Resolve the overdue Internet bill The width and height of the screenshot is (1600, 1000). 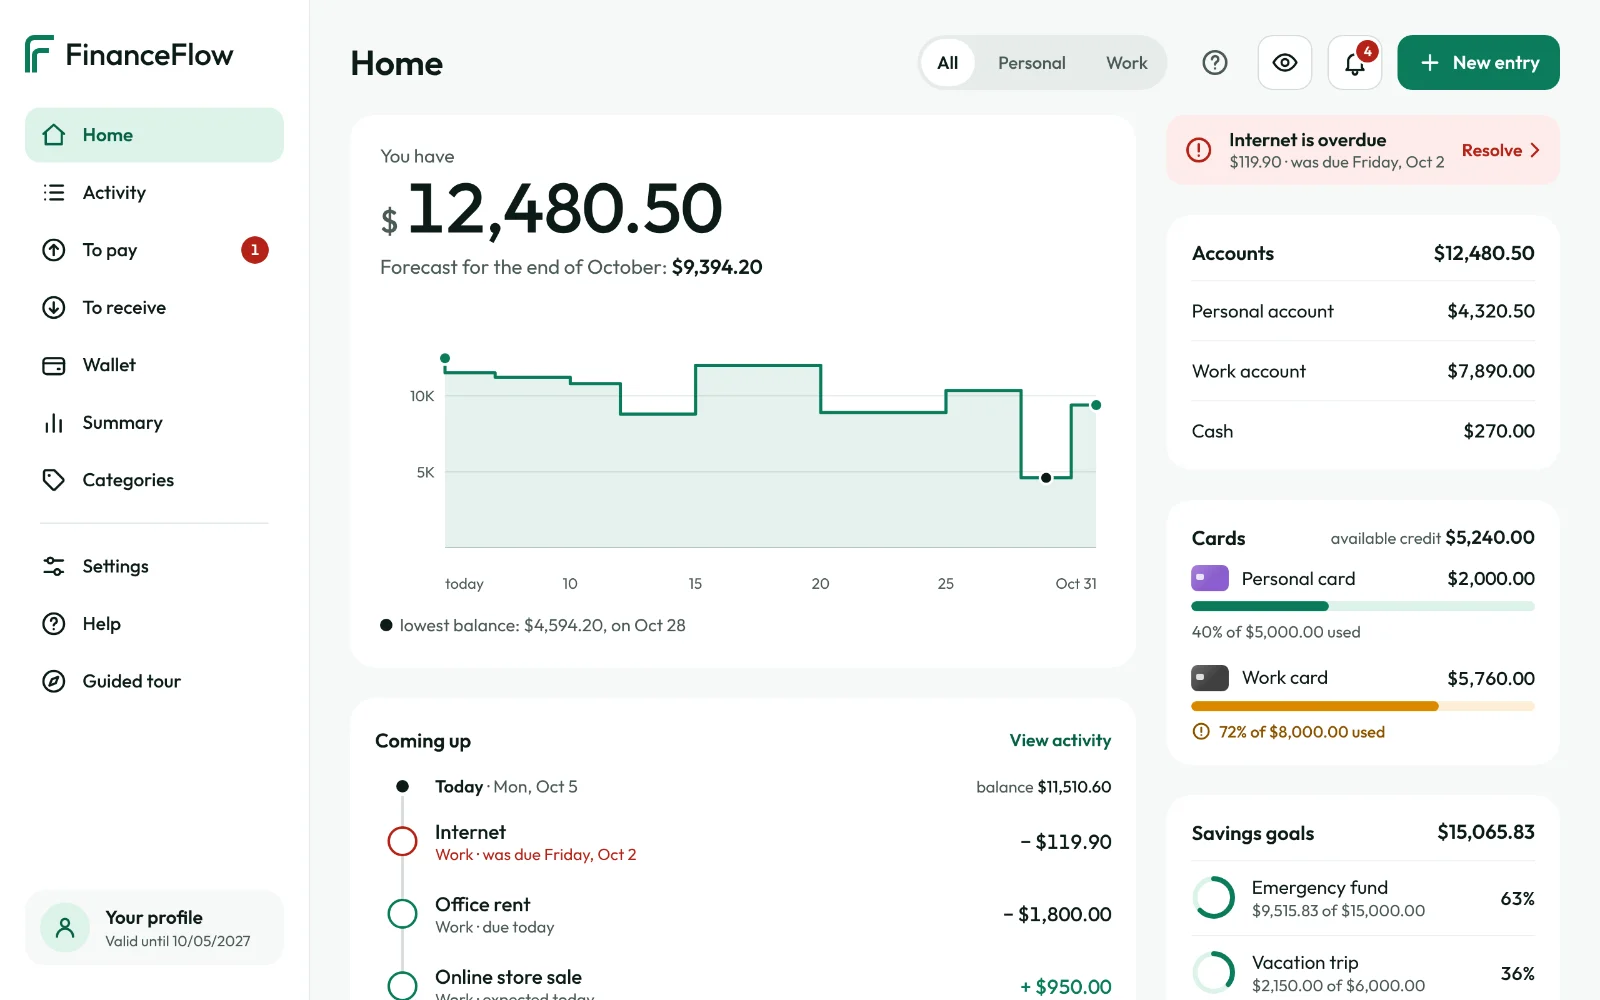click(1501, 150)
